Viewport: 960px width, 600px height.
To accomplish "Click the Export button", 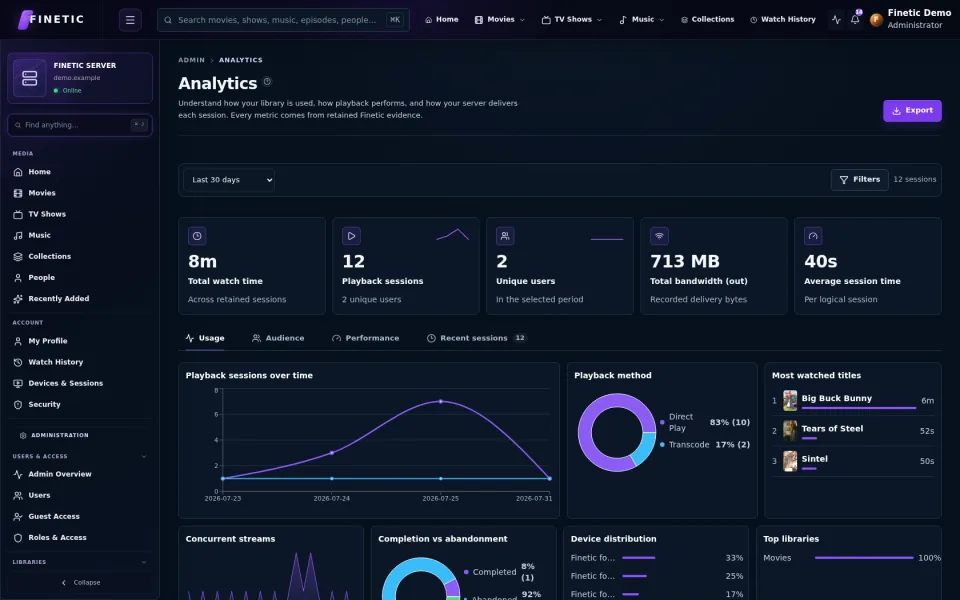I will click(x=912, y=111).
